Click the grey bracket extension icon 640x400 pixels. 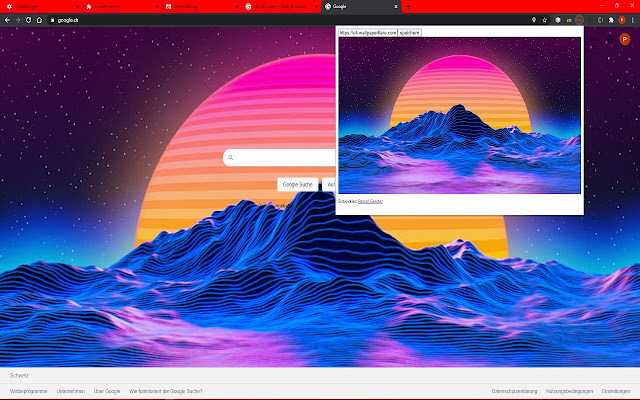click(x=600, y=20)
